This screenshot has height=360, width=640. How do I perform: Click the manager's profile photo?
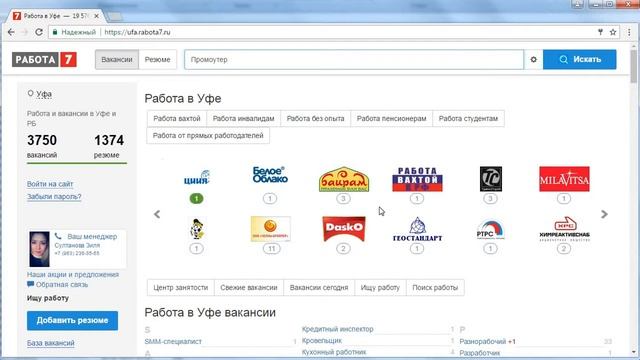point(39,249)
